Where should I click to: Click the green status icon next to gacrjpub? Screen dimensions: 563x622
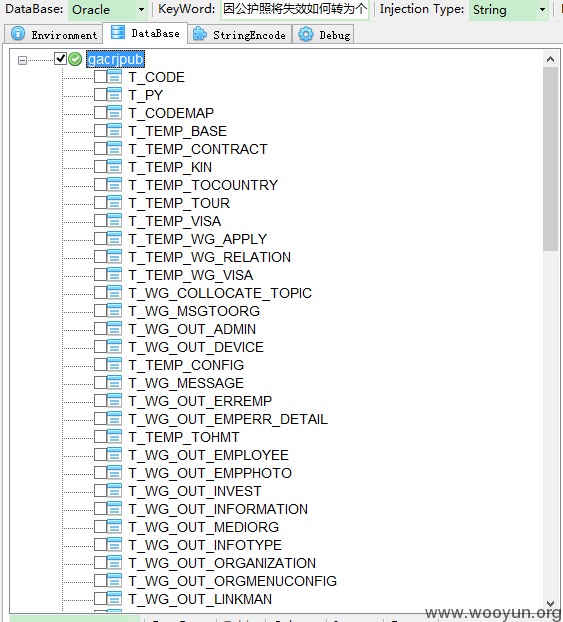pos(75,59)
